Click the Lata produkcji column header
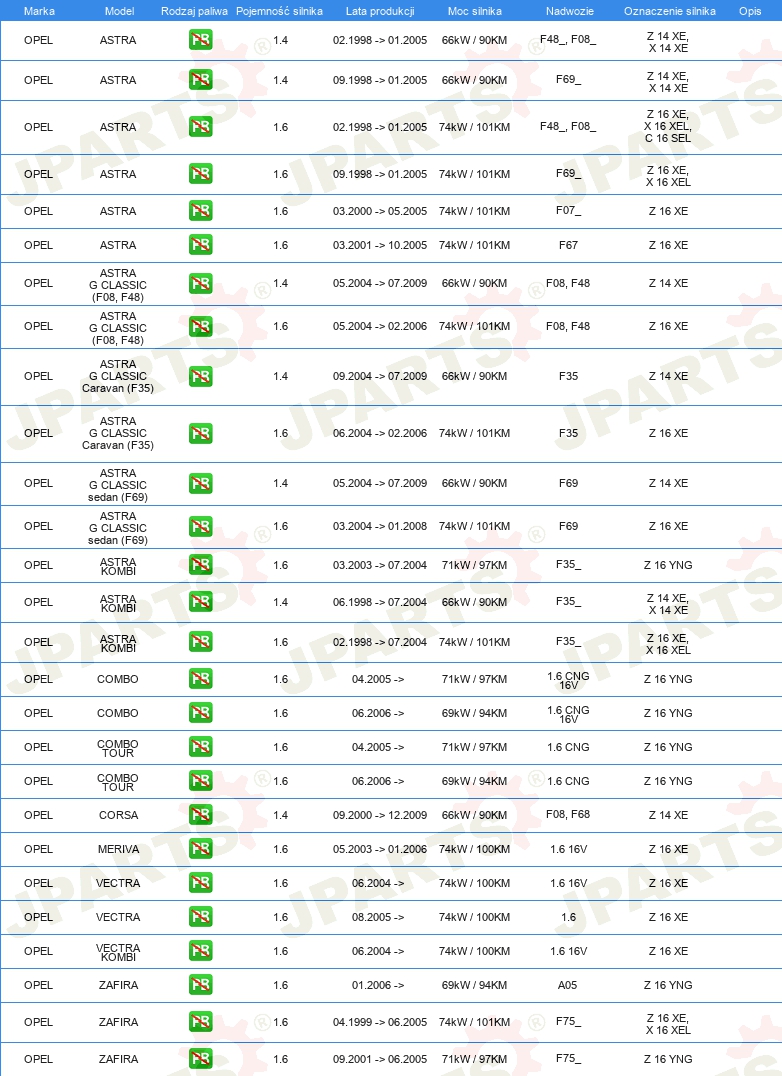Screen dimensions: 782x1076 click(x=380, y=11)
